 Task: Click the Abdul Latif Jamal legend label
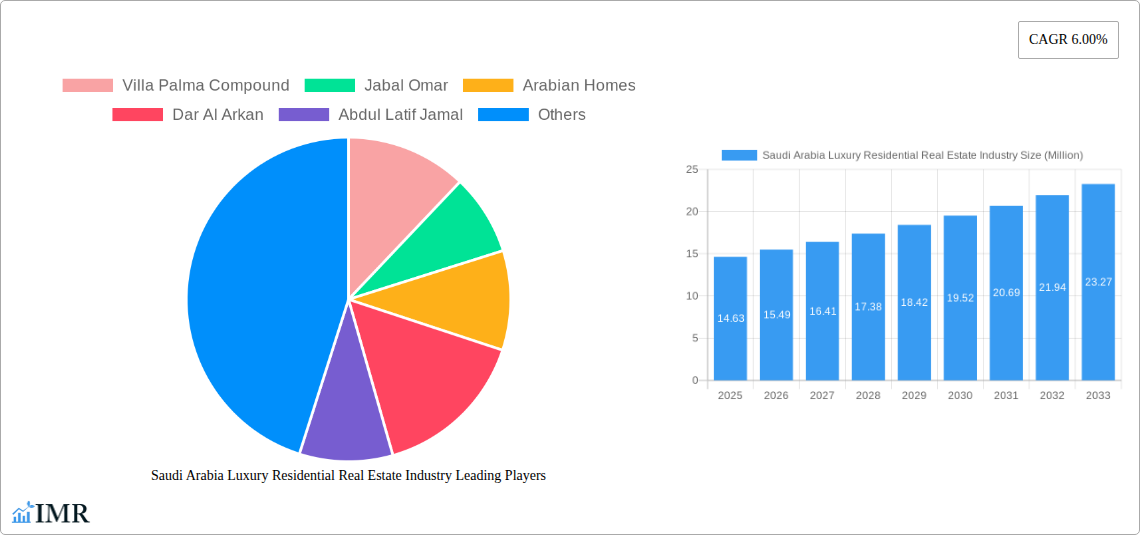tap(400, 115)
